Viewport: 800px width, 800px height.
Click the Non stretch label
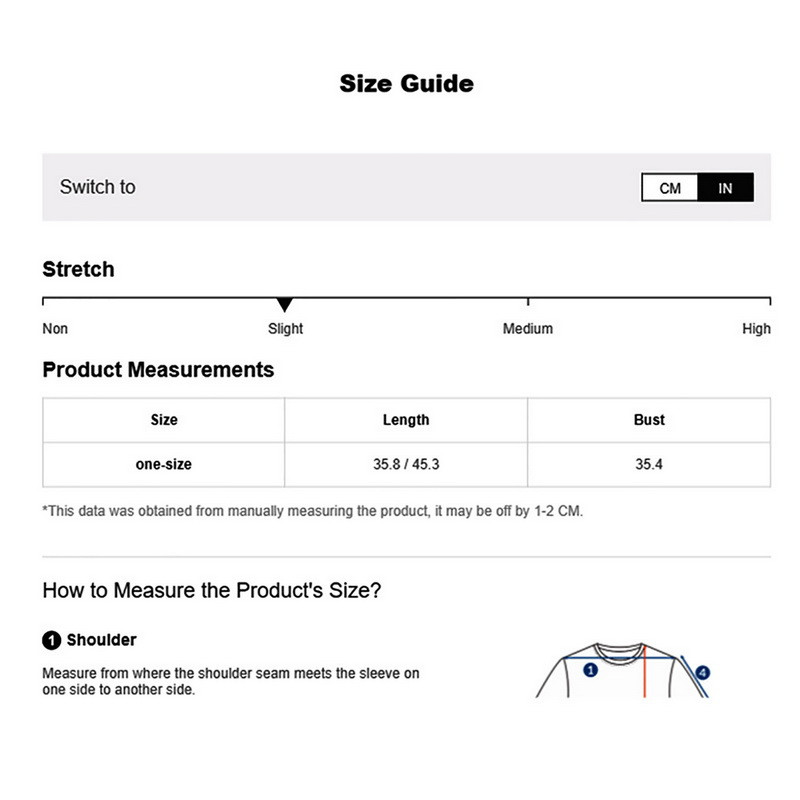pyautogui.click(x=55, y=329)
